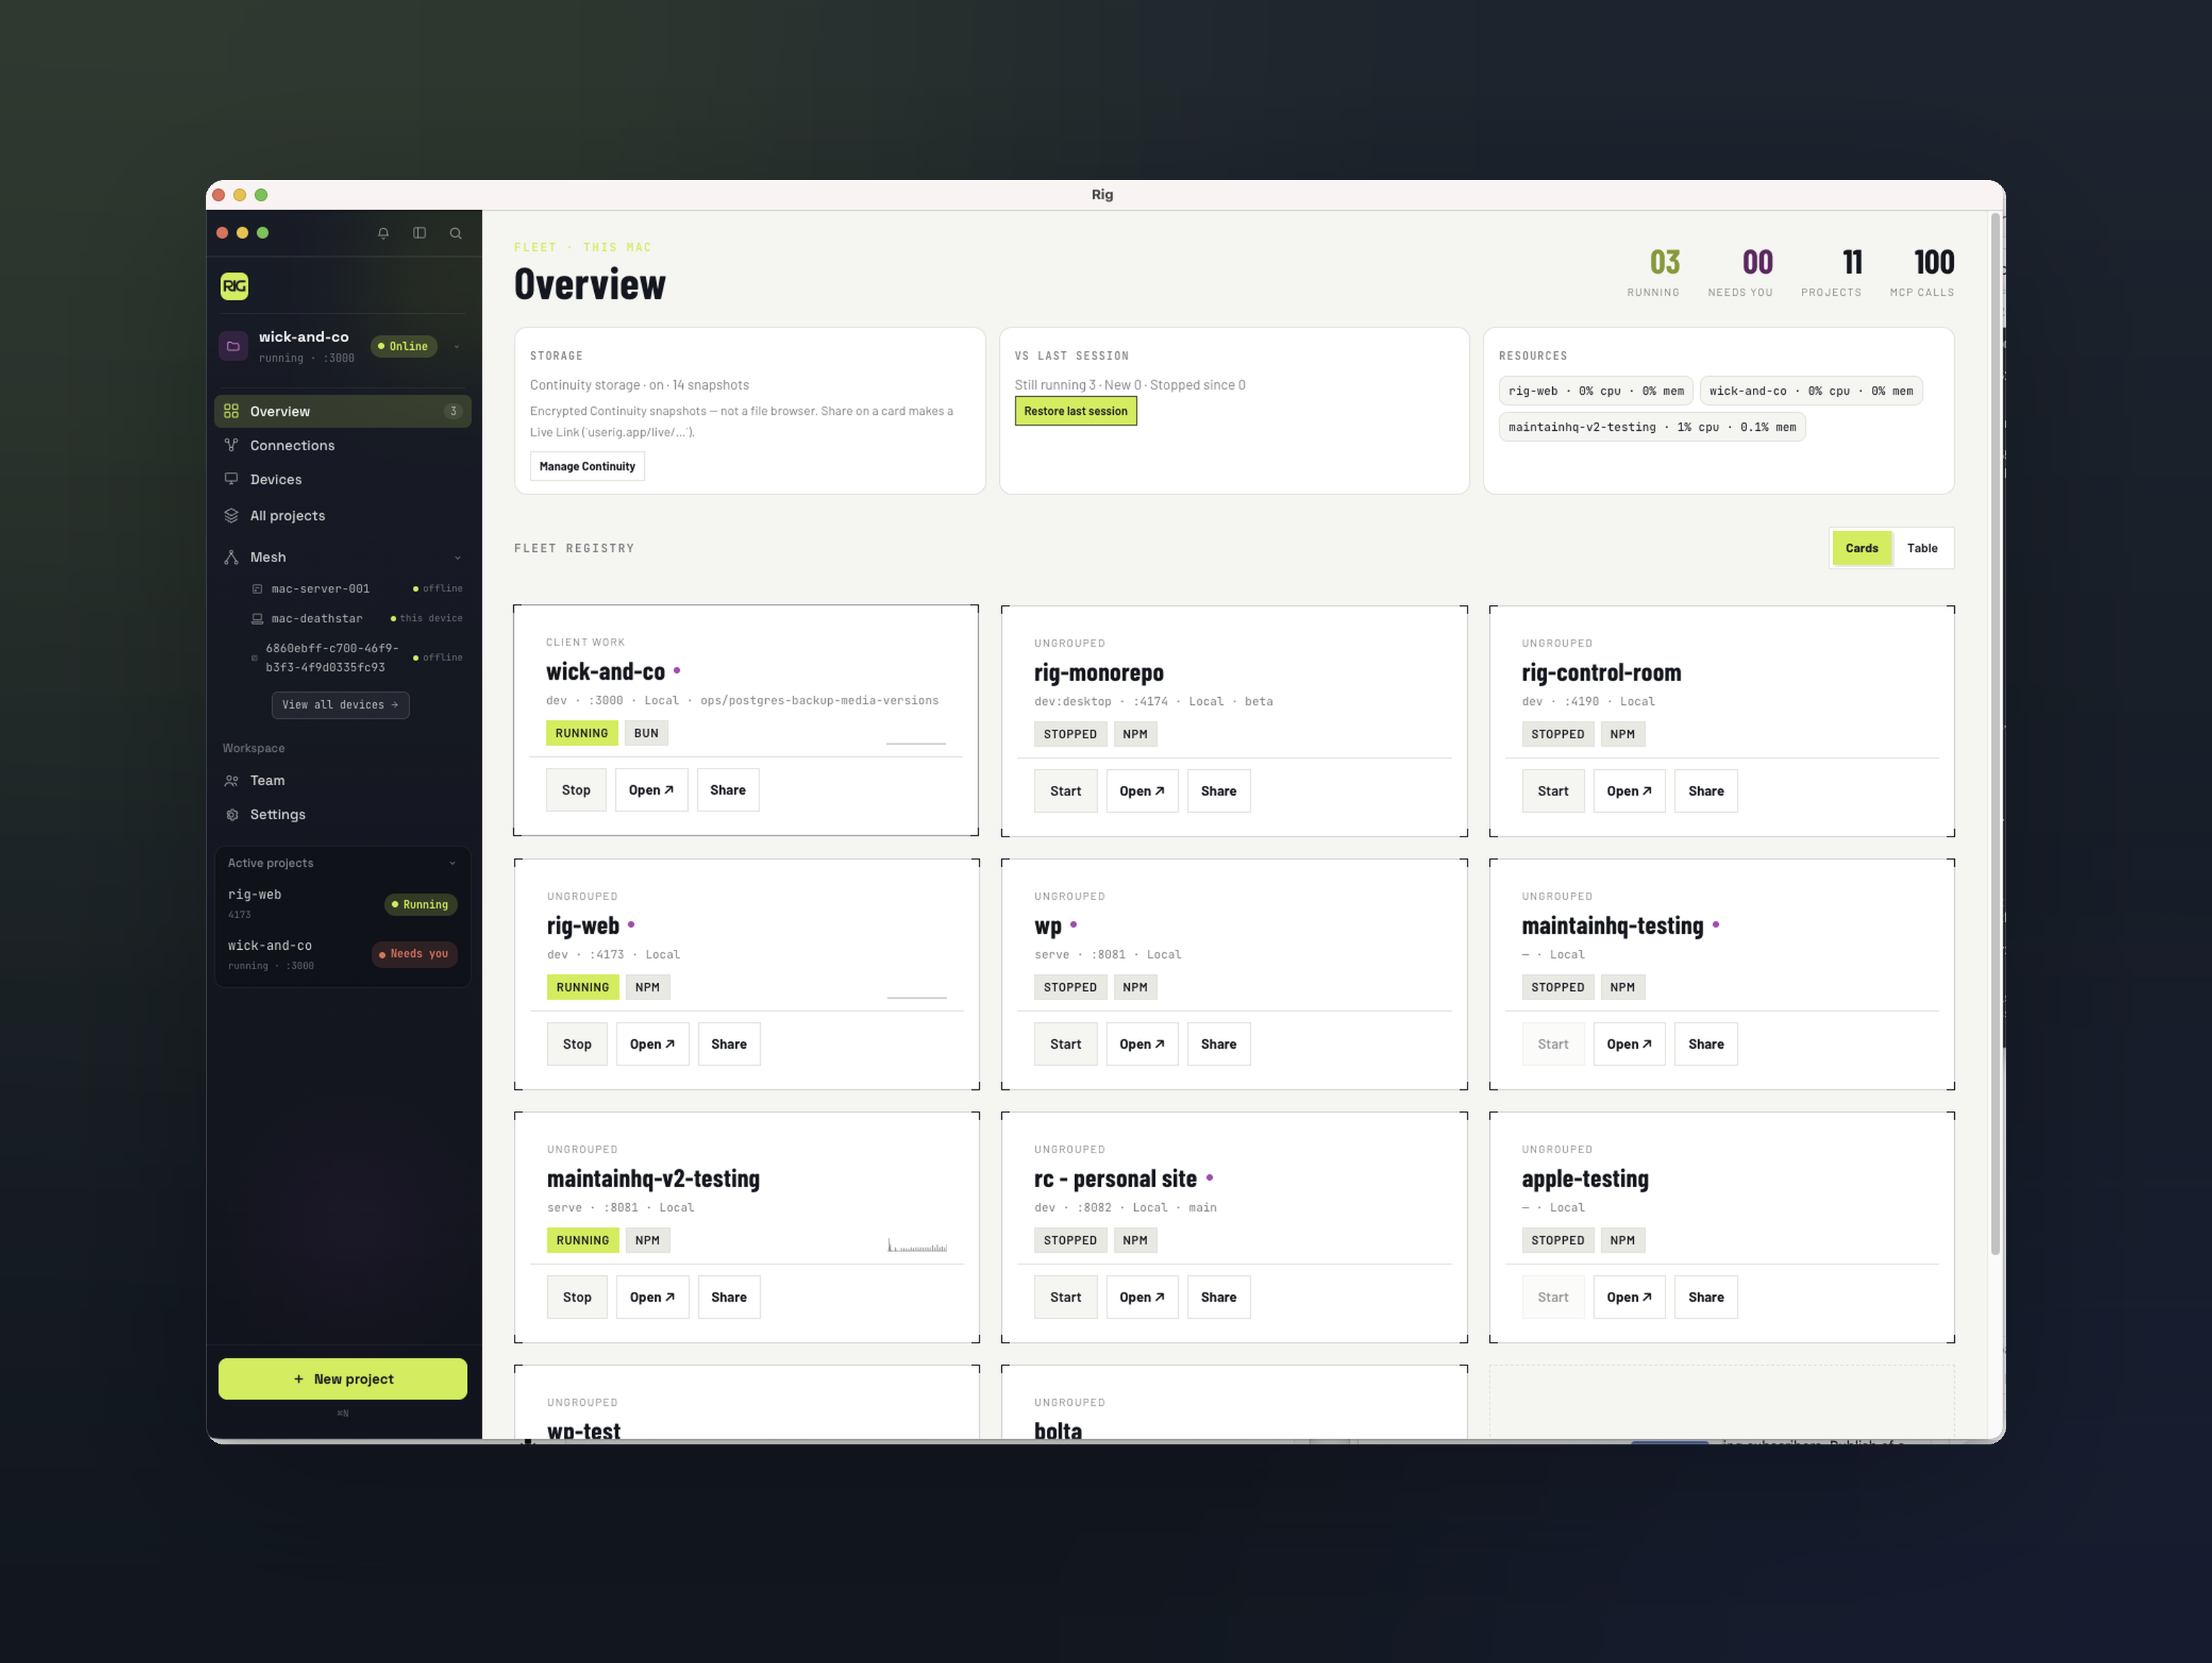Open the All projects layers icon
This screenshot has width=2212, height=1663.
tap(231, 515)
